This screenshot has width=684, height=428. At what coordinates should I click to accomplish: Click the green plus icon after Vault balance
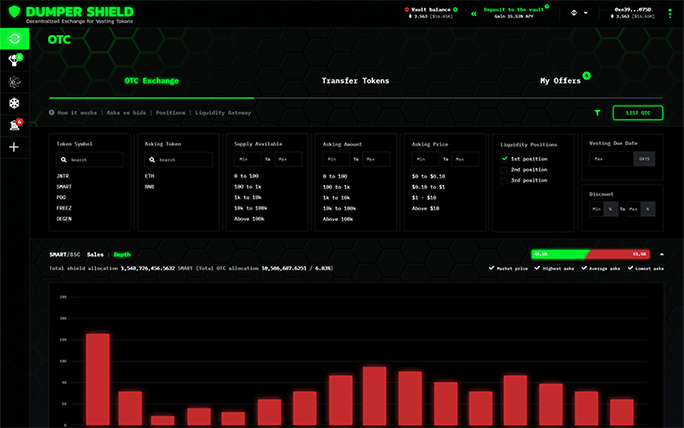[x=455, y=10]
